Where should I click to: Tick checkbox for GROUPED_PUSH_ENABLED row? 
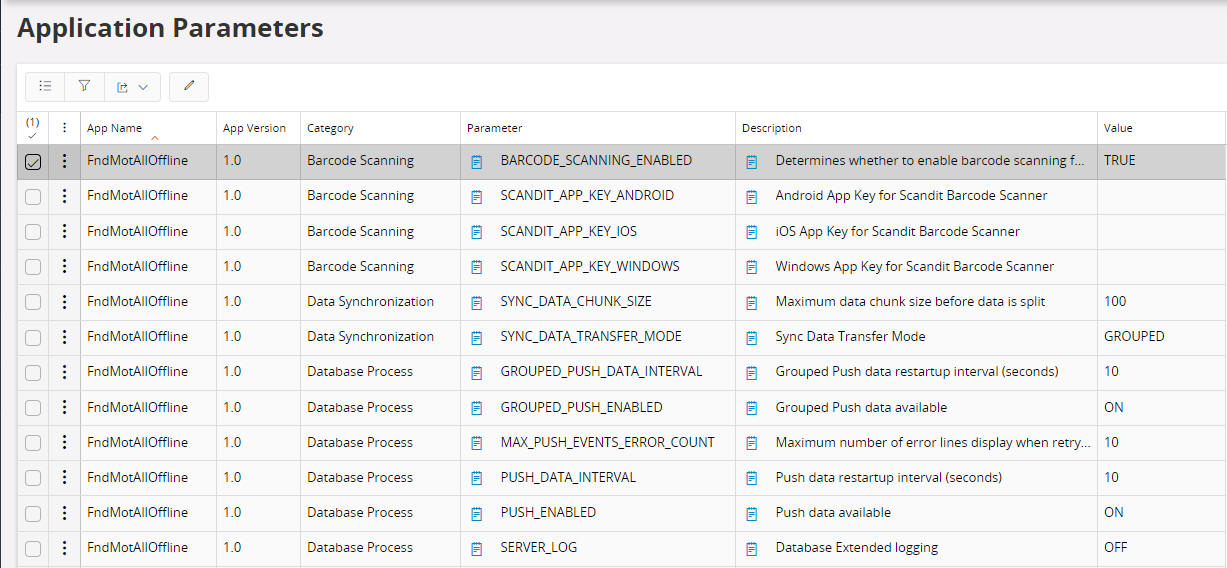tap(33, 408)
